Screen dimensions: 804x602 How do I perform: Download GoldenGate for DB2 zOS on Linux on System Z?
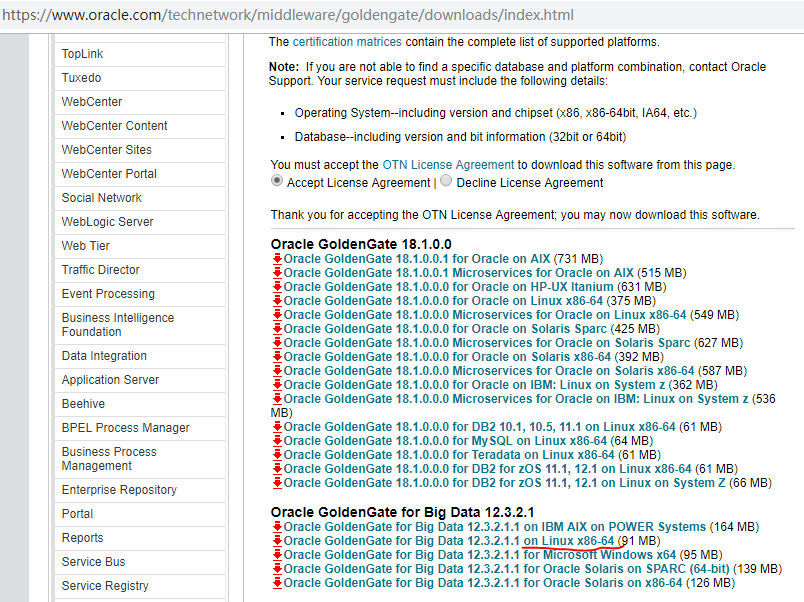click(x=505, y=483)
